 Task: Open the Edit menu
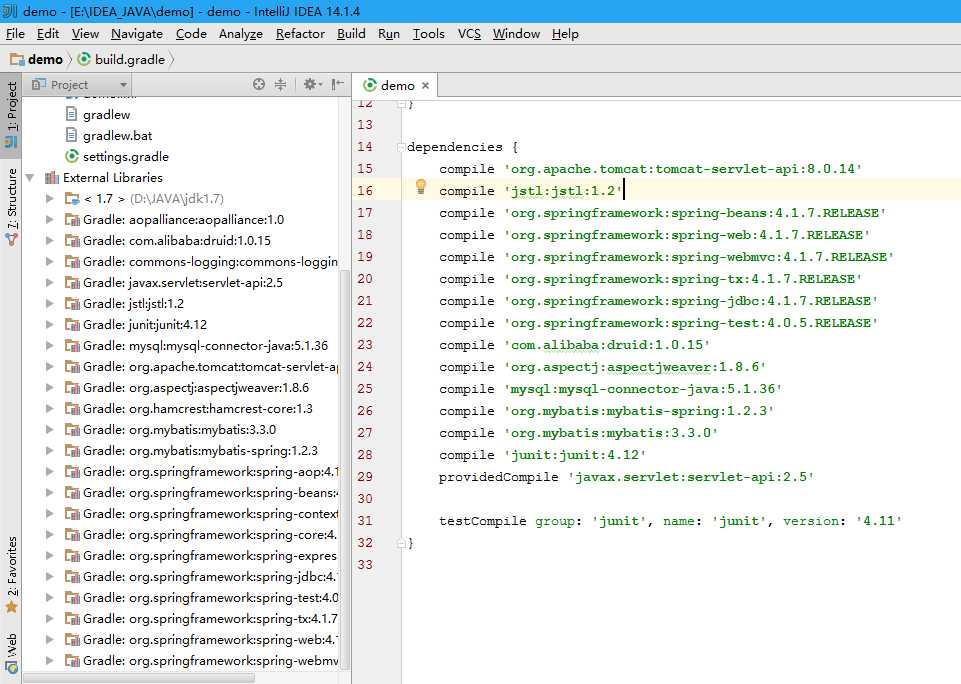48,34
